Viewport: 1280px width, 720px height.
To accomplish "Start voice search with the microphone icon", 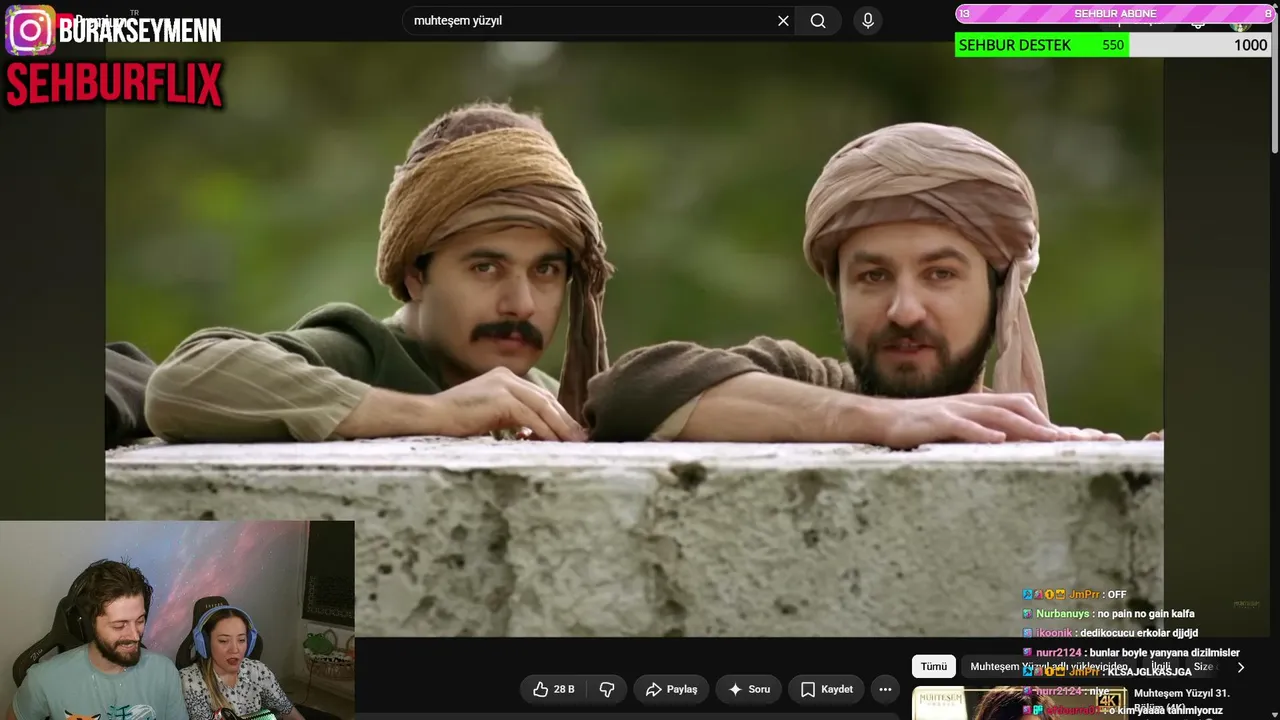I will [x=868, y=21].
